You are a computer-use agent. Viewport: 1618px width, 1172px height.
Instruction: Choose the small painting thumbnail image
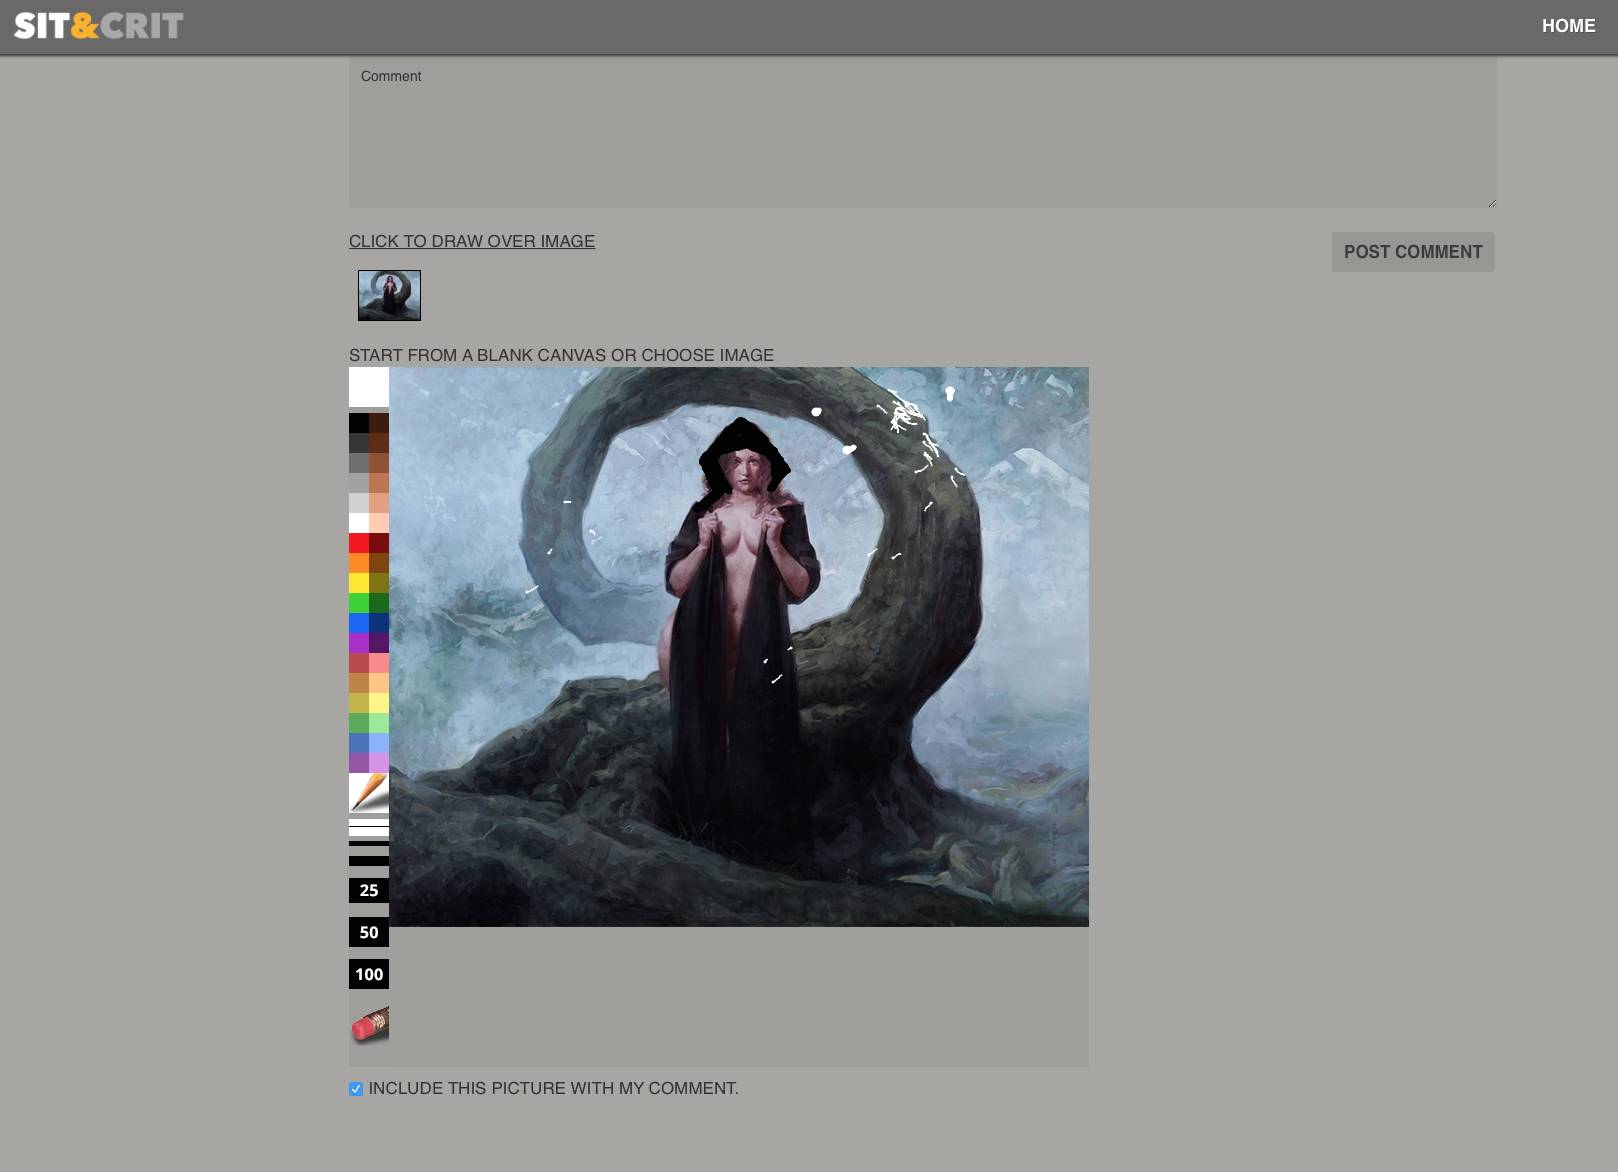click(x=389, y=295)
